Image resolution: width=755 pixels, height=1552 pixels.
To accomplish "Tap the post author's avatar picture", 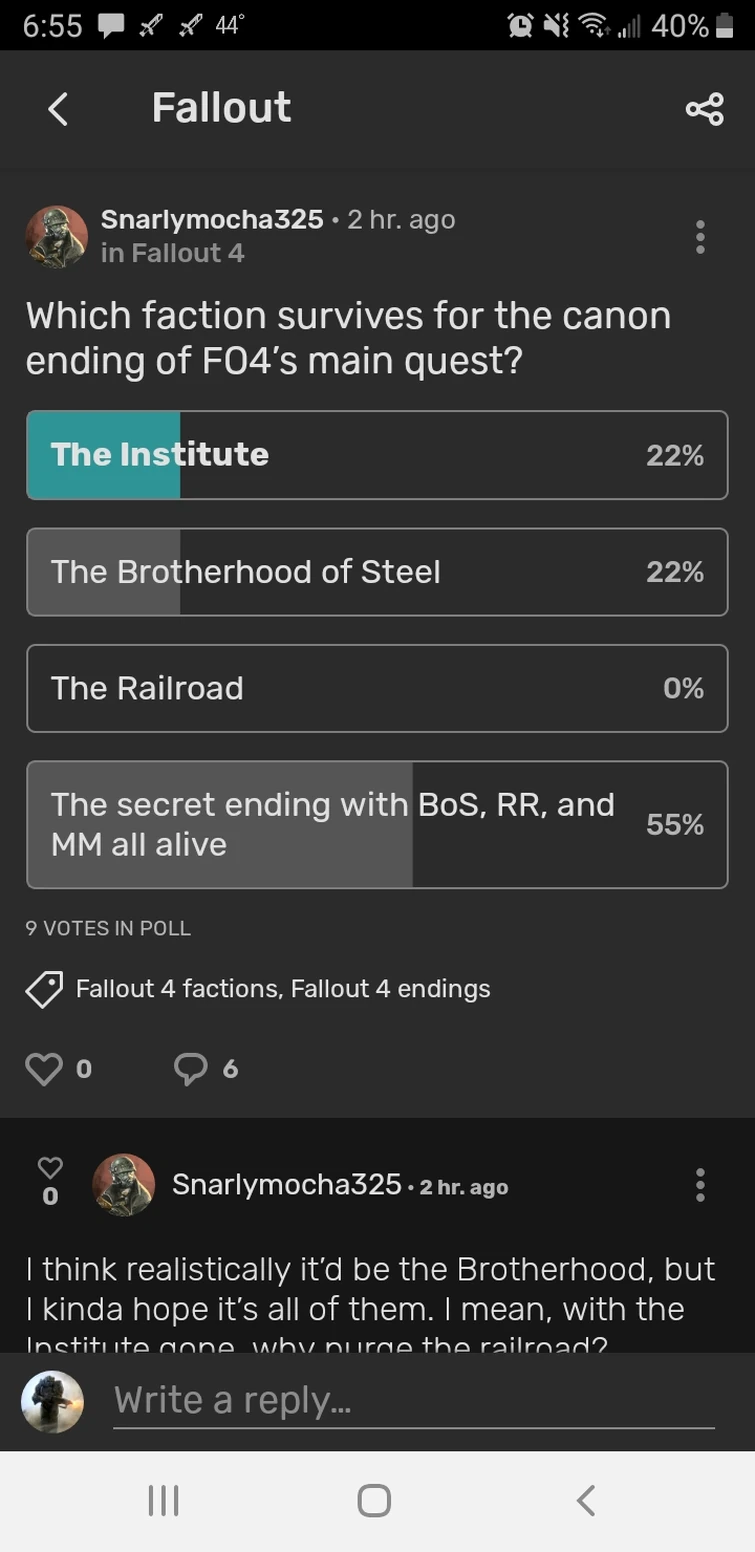I will pyautogui.click(x=56, y=237).
